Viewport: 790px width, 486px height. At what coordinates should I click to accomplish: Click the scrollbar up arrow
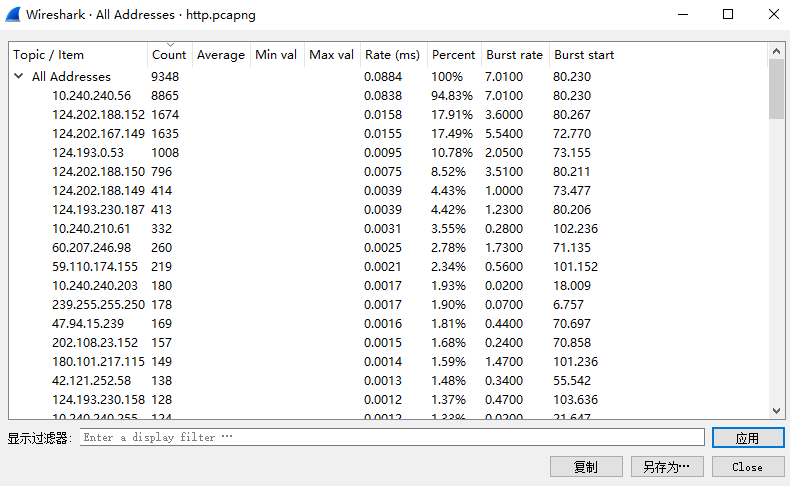[x=776, y=51]
